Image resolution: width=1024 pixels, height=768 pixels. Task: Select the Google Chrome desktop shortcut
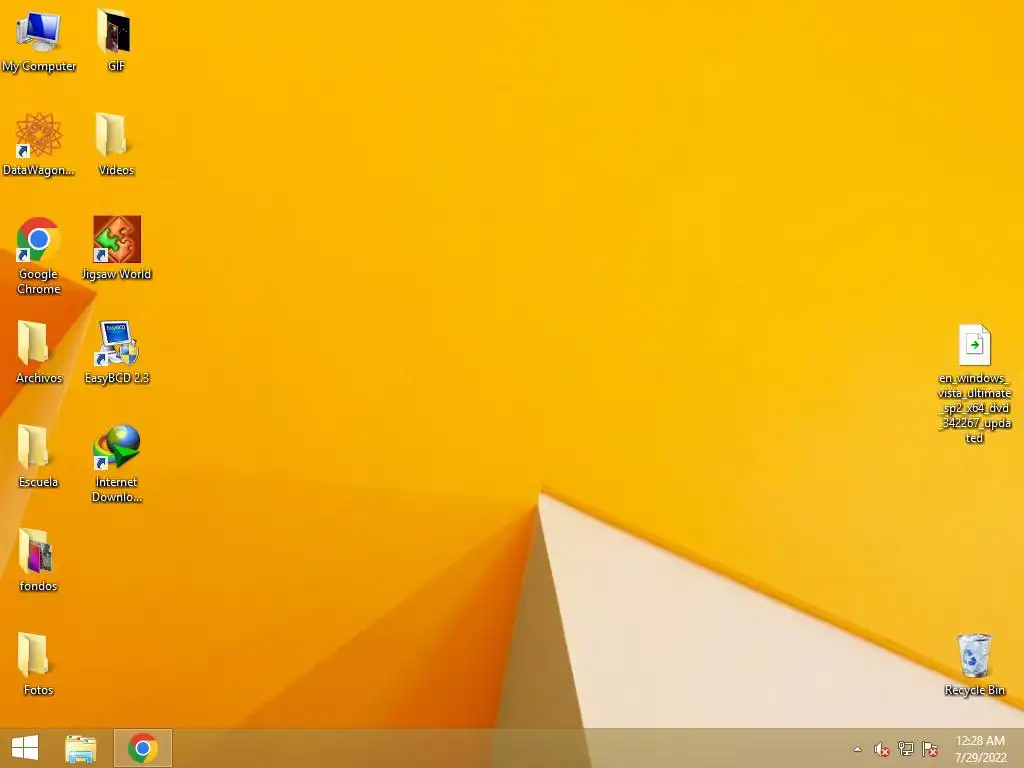coord(39,240)
